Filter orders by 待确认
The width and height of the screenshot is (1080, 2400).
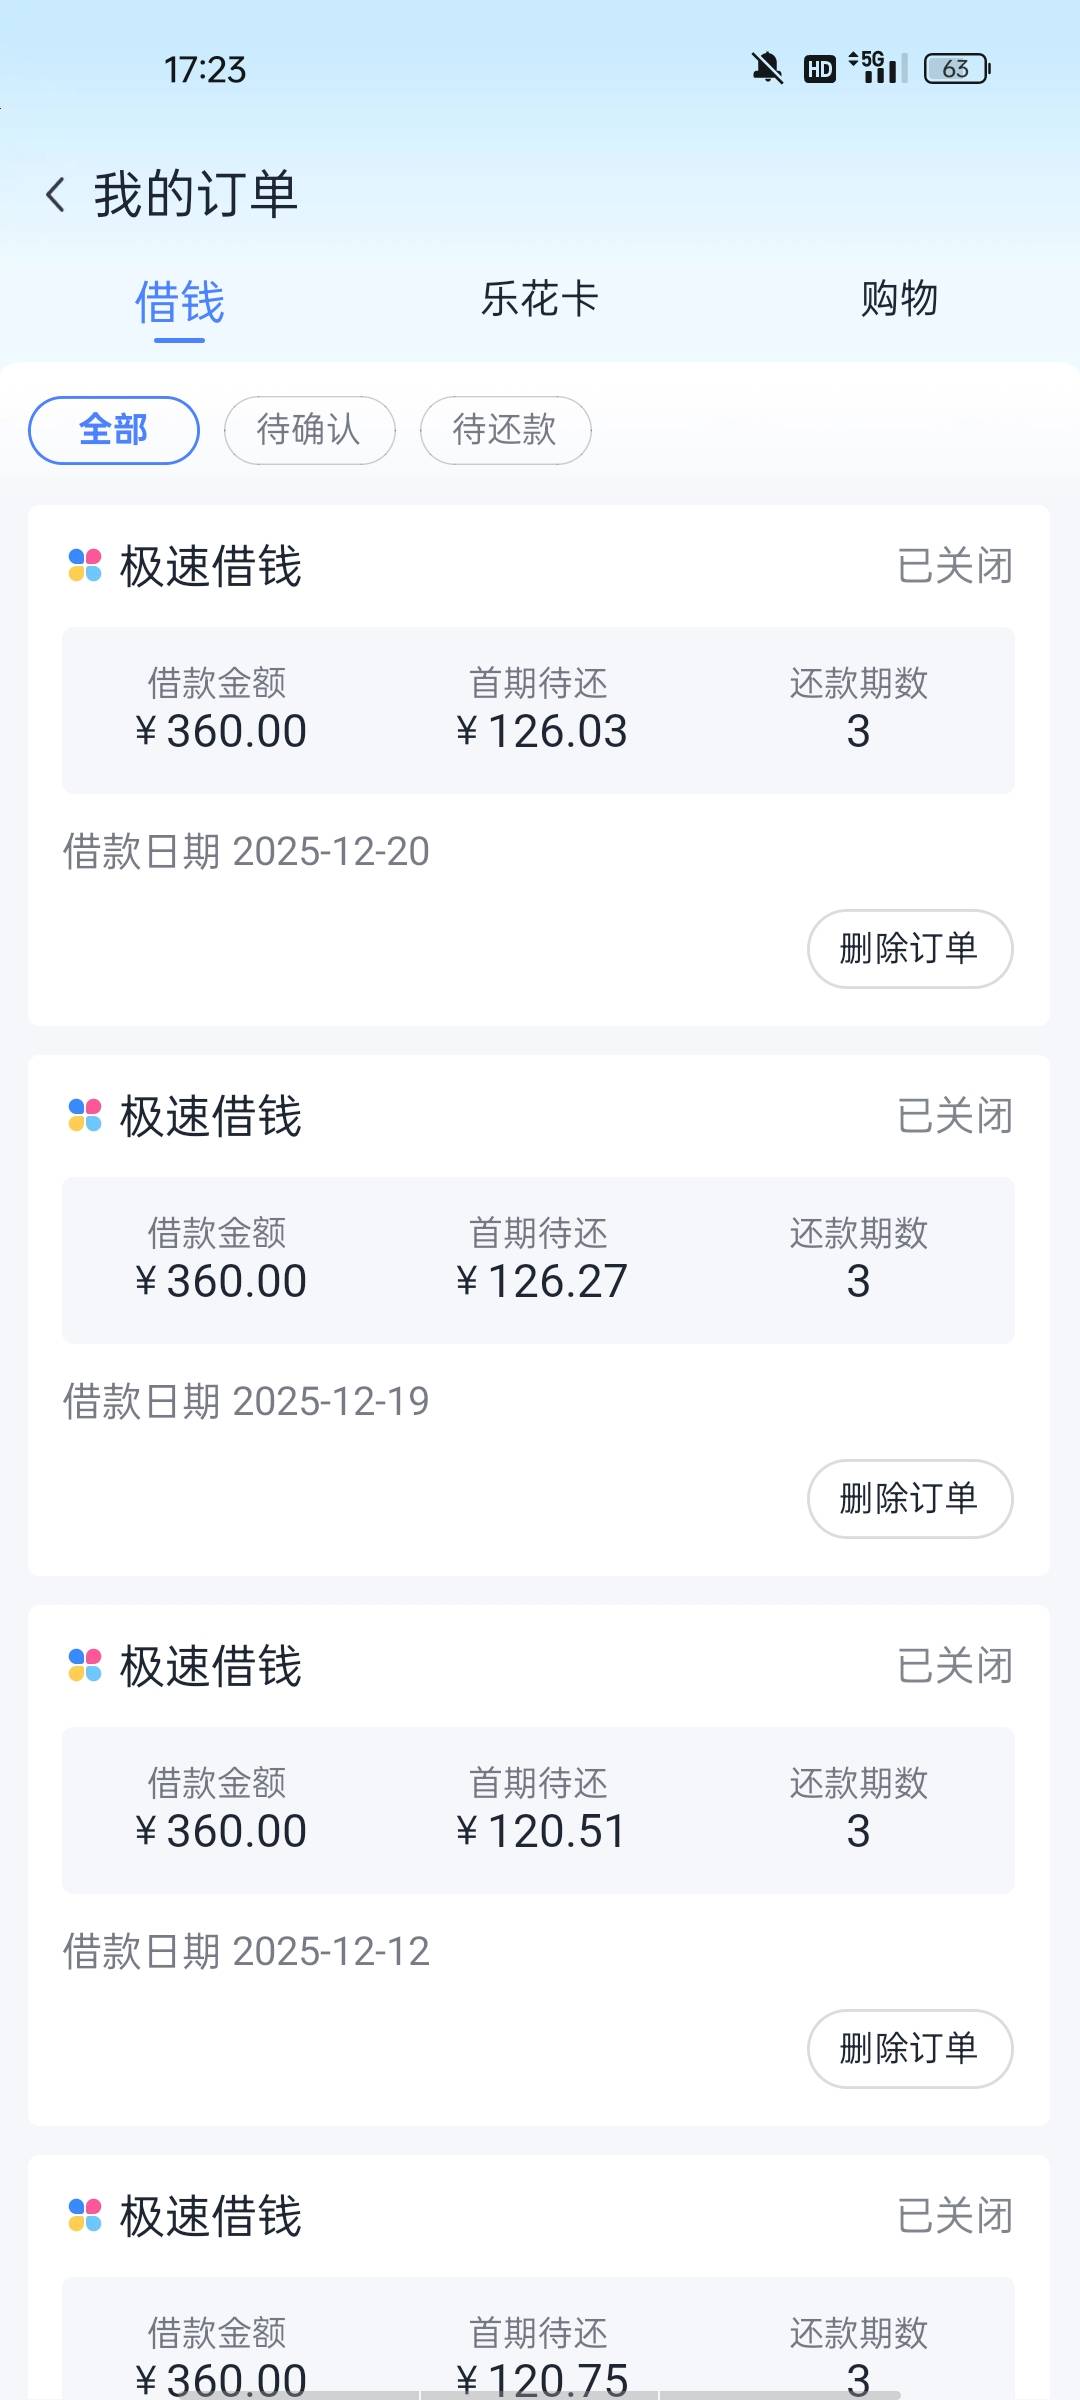point(309,430)
